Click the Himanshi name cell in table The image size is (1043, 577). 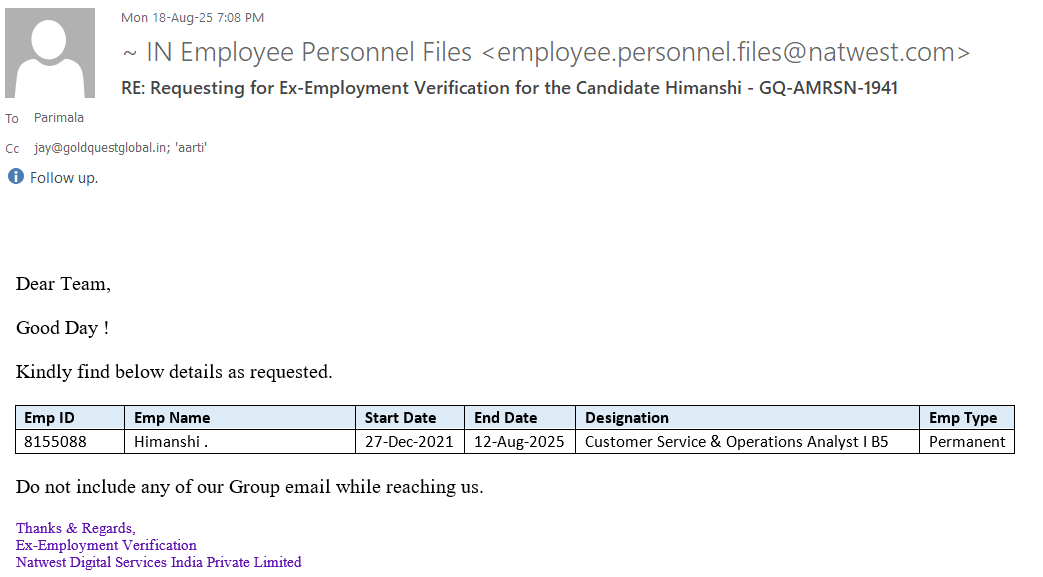[x=171, y=442]
